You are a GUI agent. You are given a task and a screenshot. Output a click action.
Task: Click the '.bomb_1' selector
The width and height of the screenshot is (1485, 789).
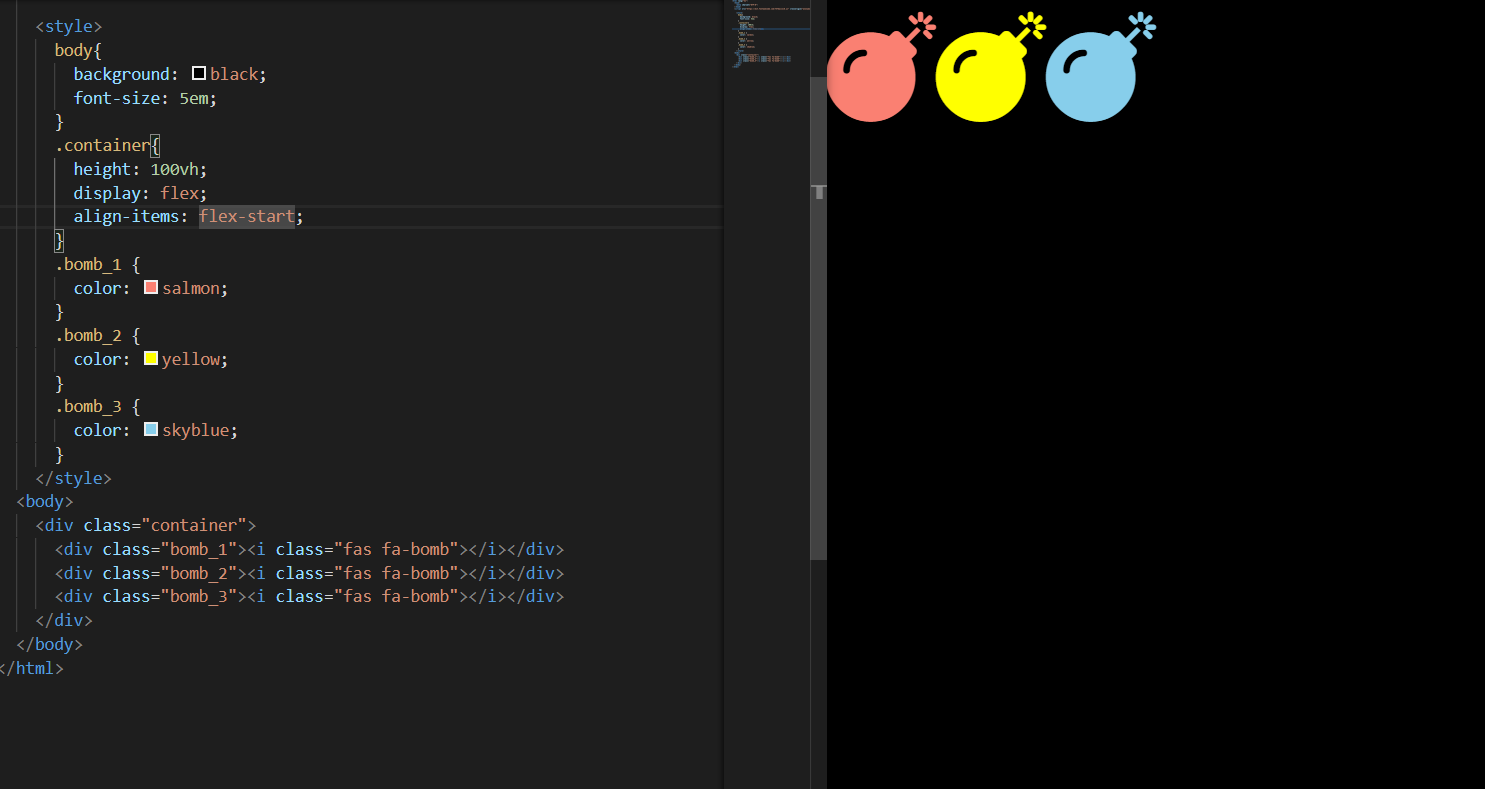(88, 264)
